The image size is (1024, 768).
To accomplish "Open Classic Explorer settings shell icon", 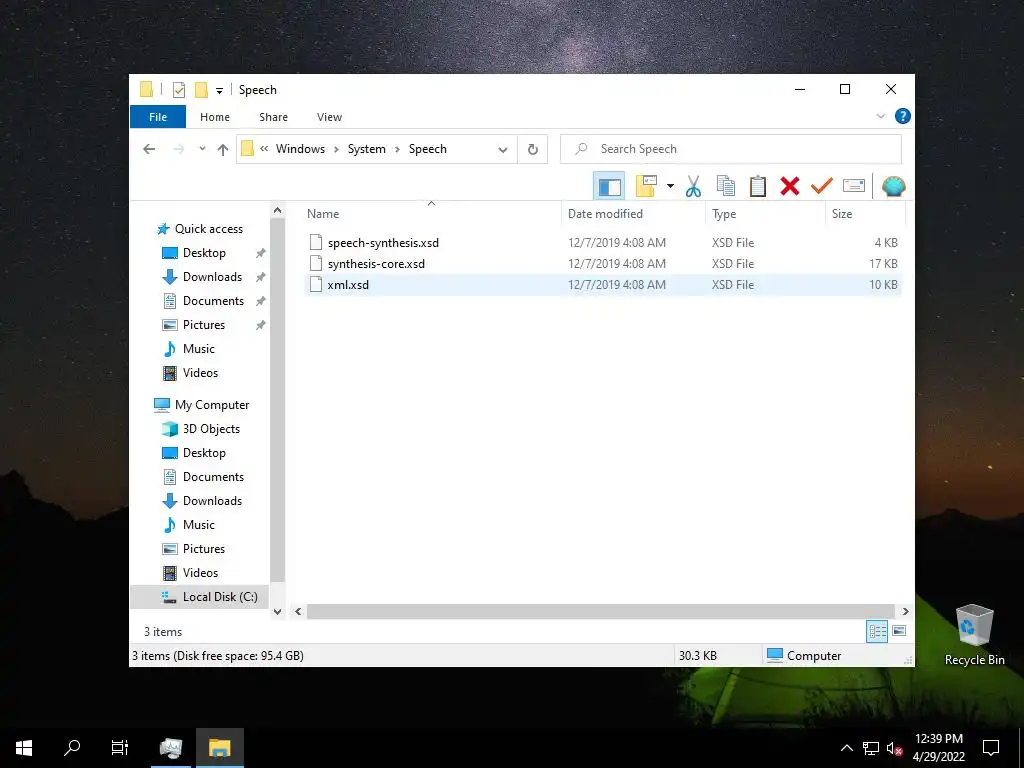I will click(893, 187).
